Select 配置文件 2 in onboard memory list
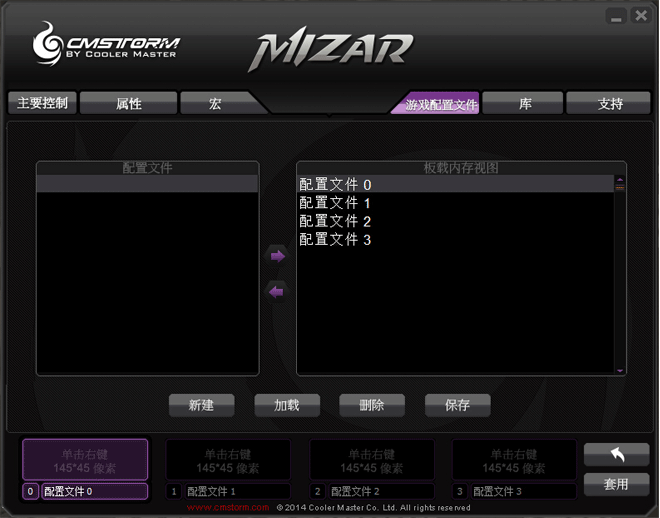 (x=455, y=221)
